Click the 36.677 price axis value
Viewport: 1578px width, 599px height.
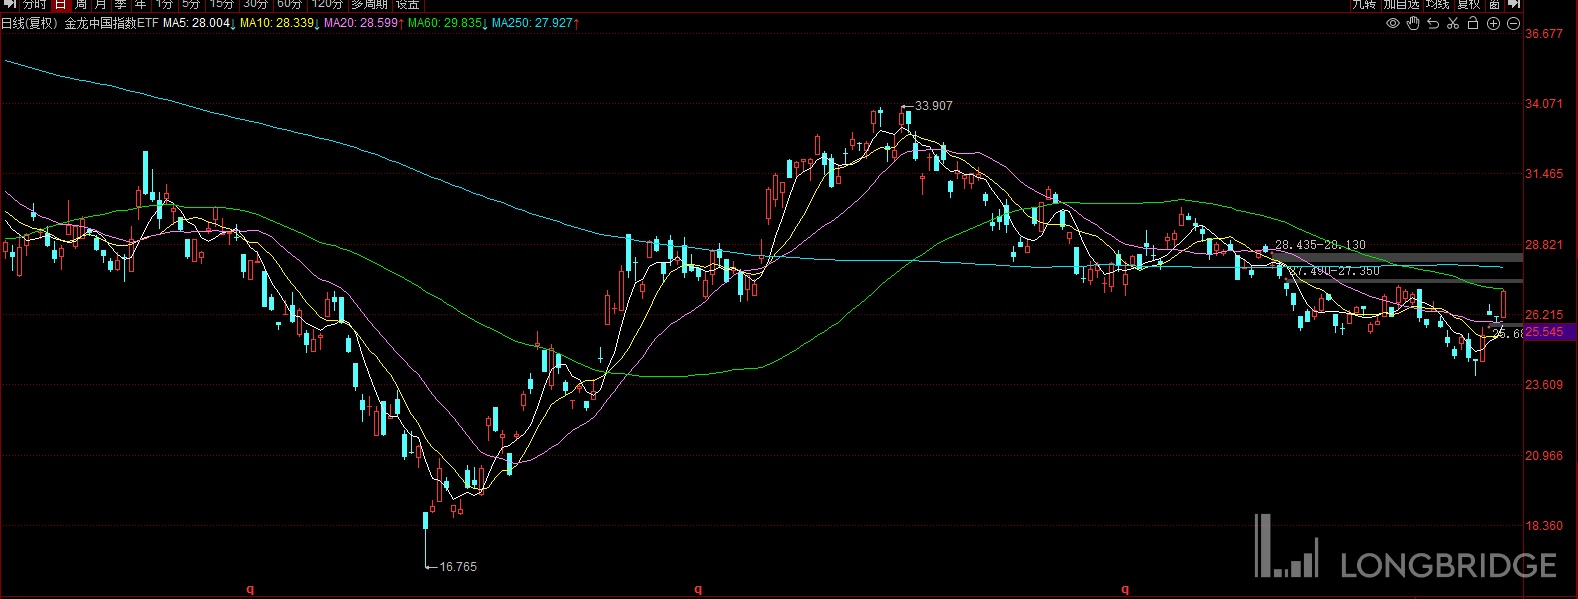(1544, 34)
